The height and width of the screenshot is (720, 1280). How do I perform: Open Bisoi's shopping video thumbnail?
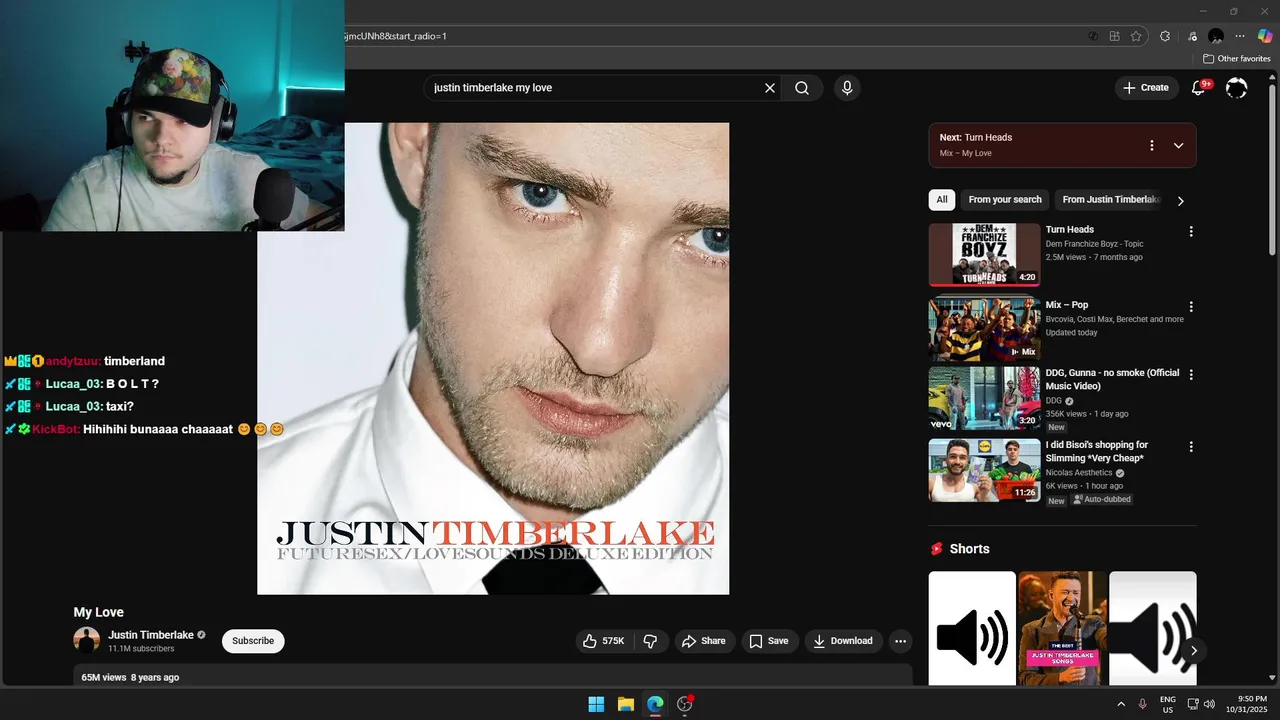(x=984, y=470)
